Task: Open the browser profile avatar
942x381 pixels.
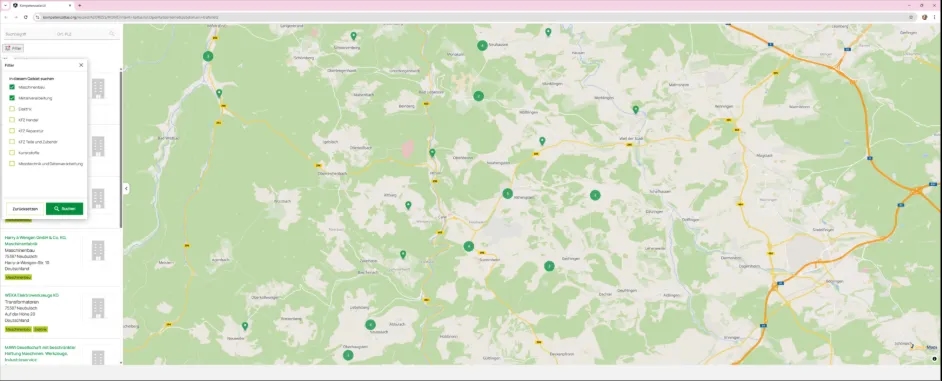Action: coord(925,17)
